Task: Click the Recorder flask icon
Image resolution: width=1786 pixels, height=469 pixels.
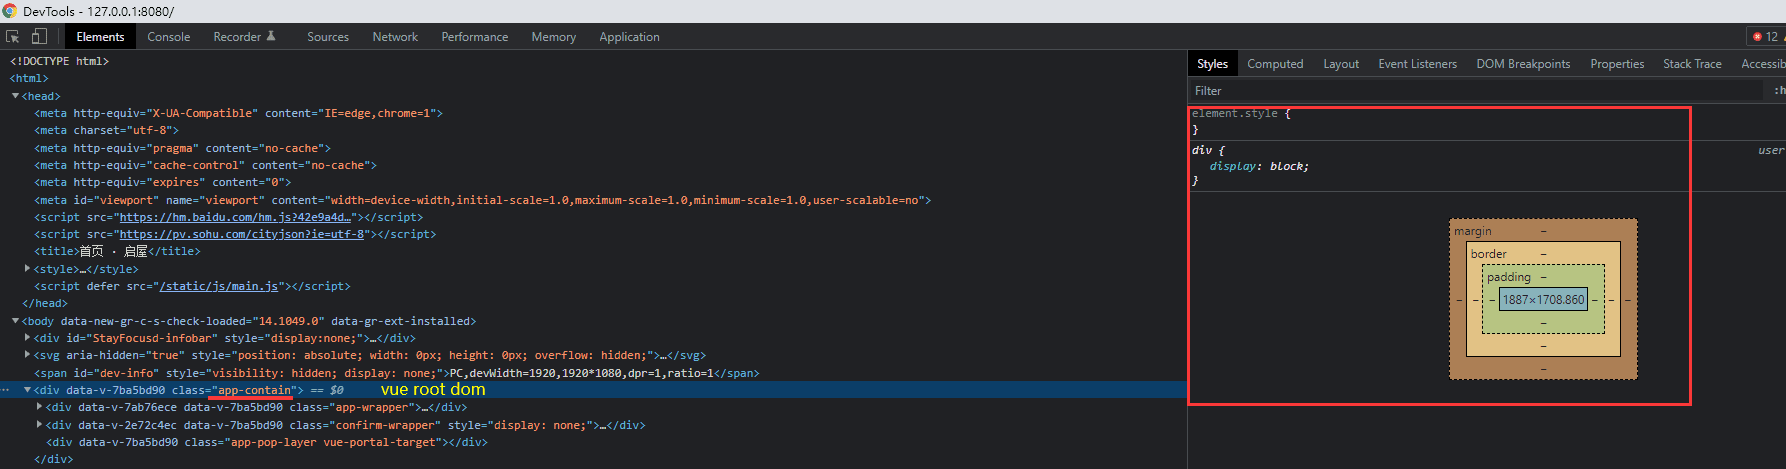Action: click(x=271, y=36)
